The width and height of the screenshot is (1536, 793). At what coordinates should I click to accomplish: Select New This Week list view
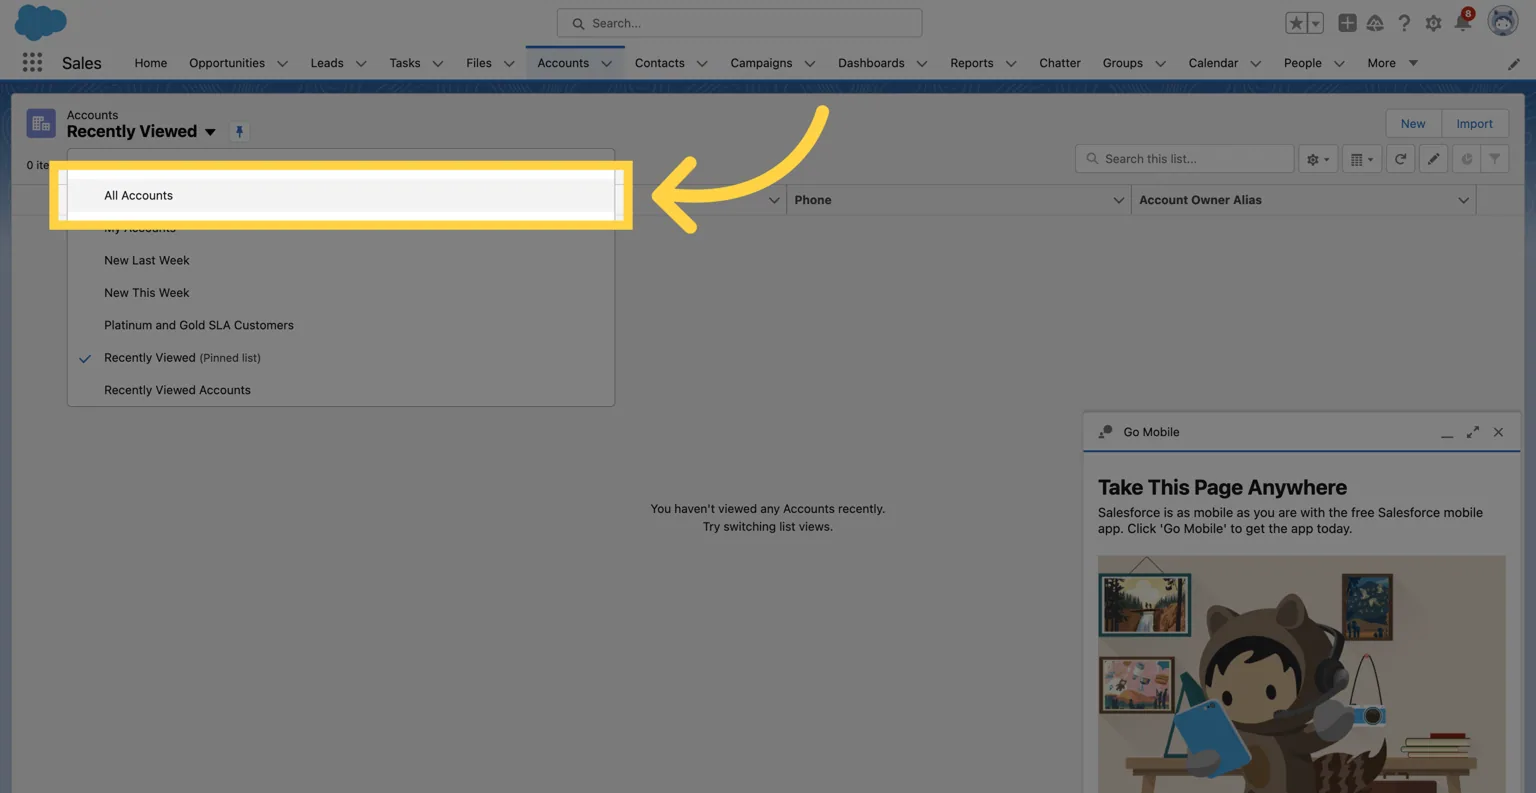click(x=340, y=293)
